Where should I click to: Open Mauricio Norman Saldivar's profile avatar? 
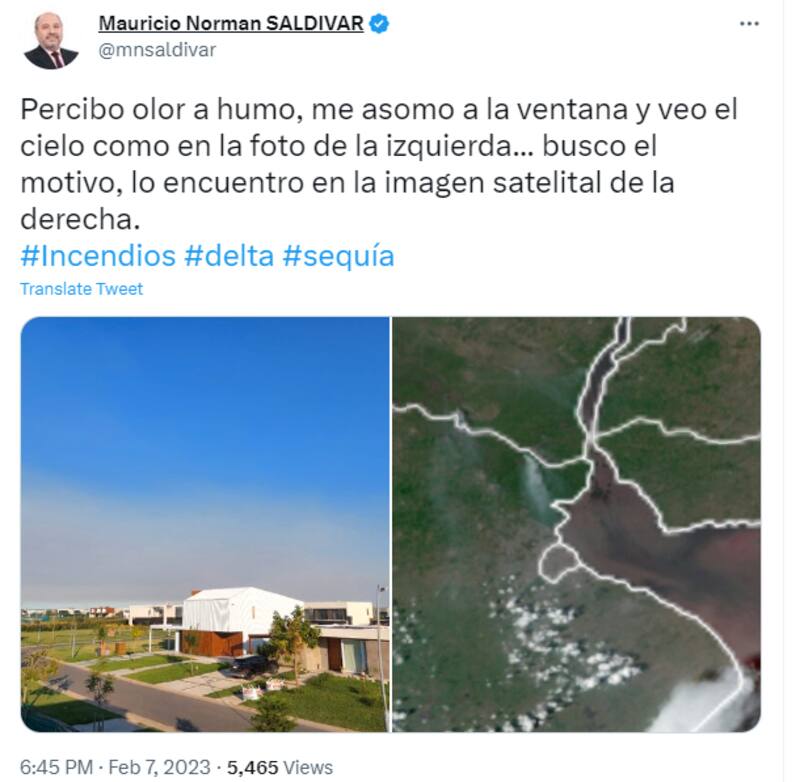point(51,41)
